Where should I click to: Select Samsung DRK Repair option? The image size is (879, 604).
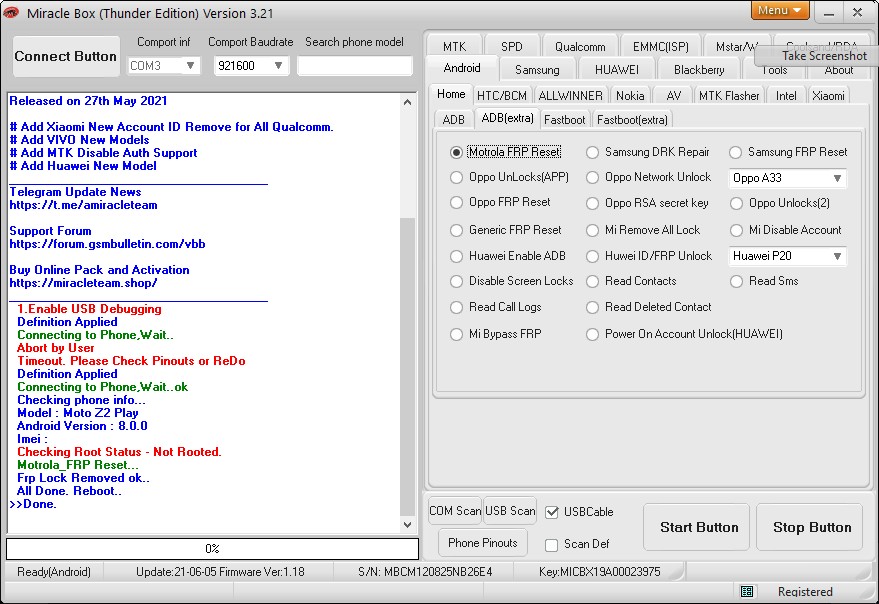click(593, 152)
